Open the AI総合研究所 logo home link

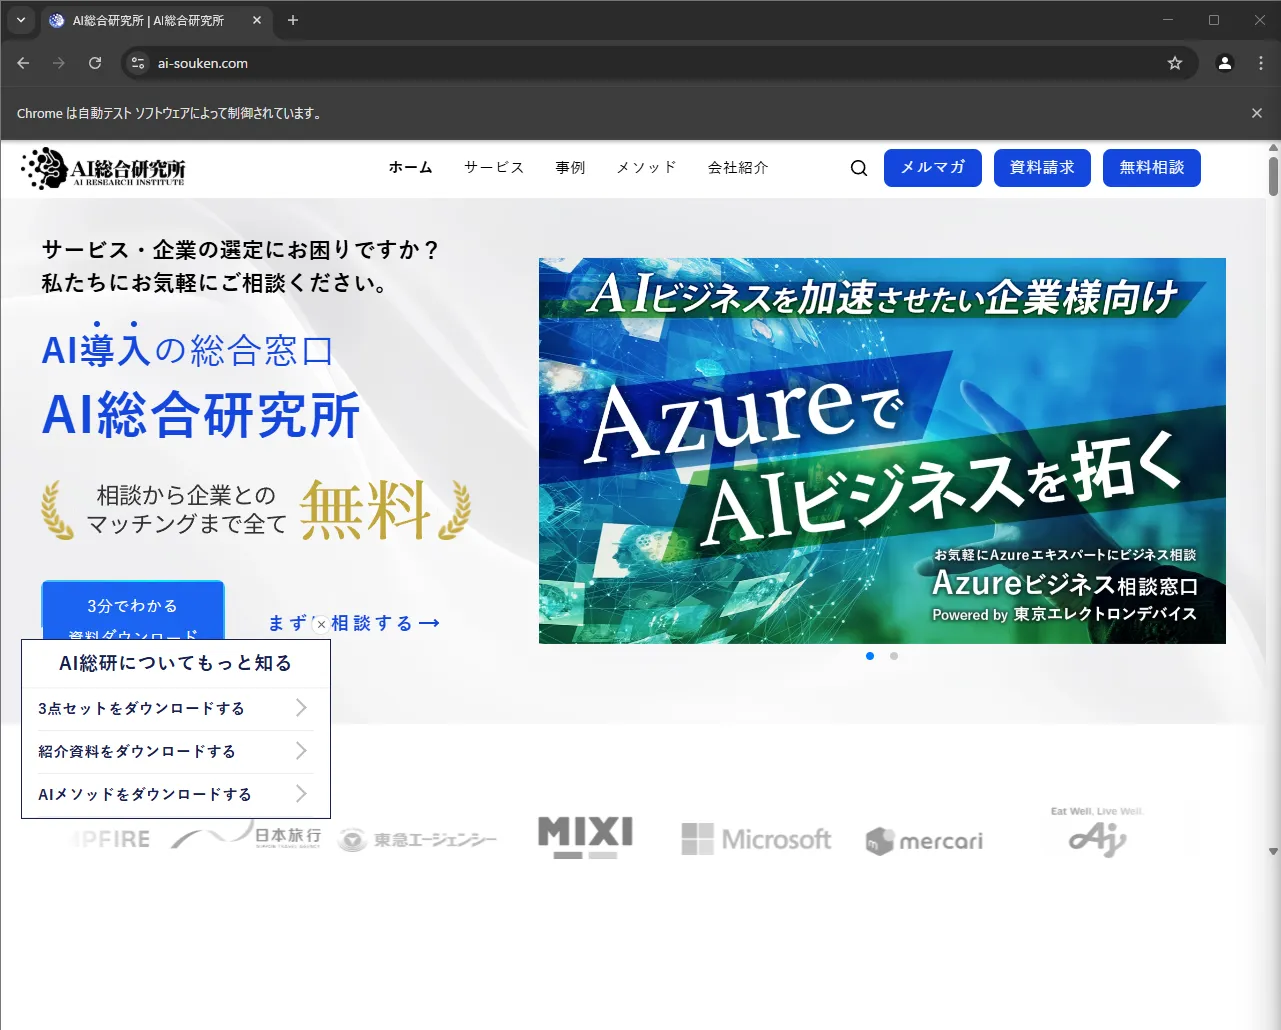(x=104, y=168)
